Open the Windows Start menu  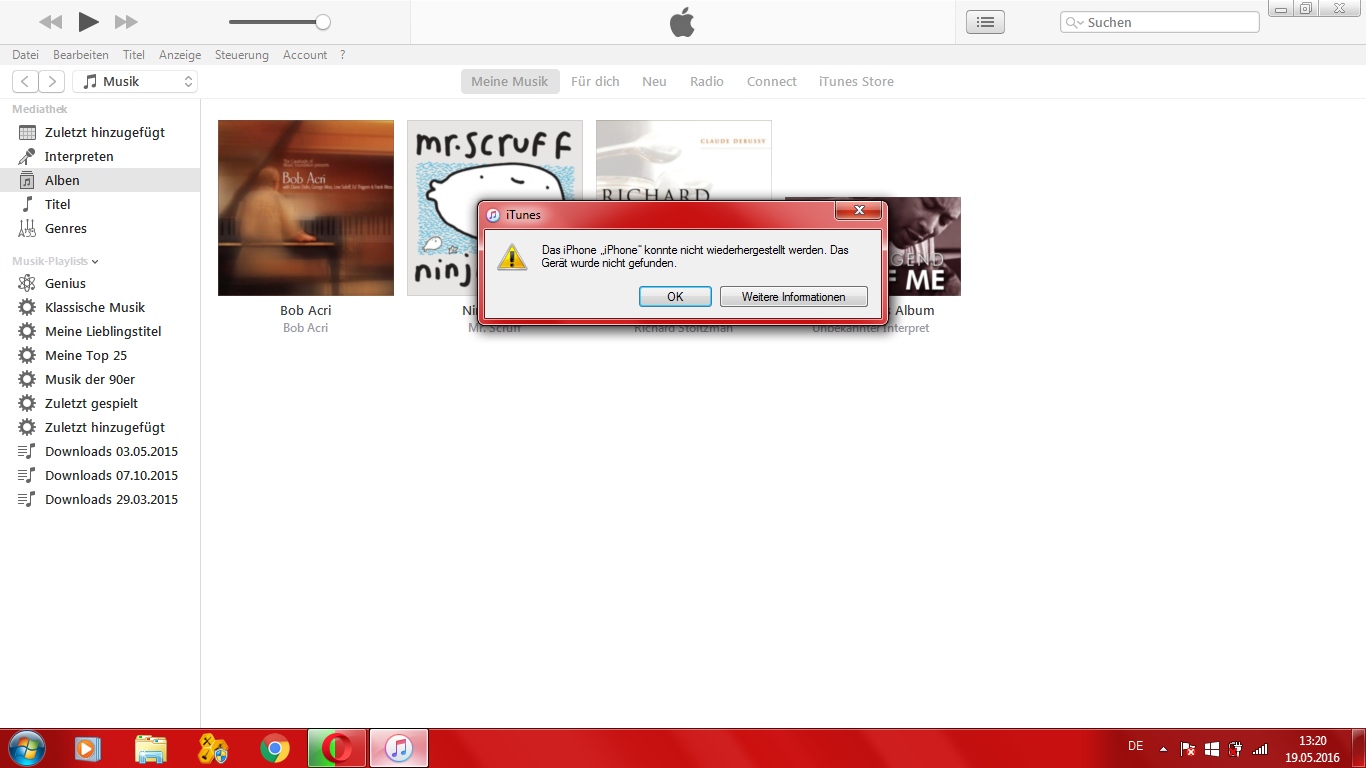25,748
